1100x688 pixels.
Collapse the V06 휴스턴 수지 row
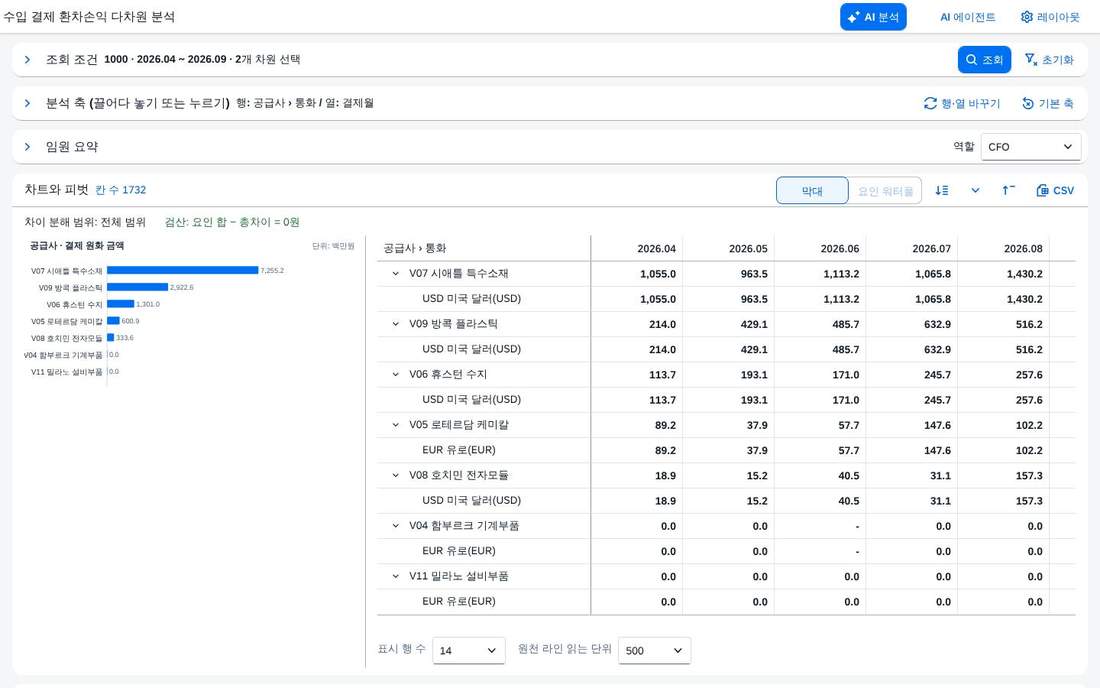pos(396,375)
